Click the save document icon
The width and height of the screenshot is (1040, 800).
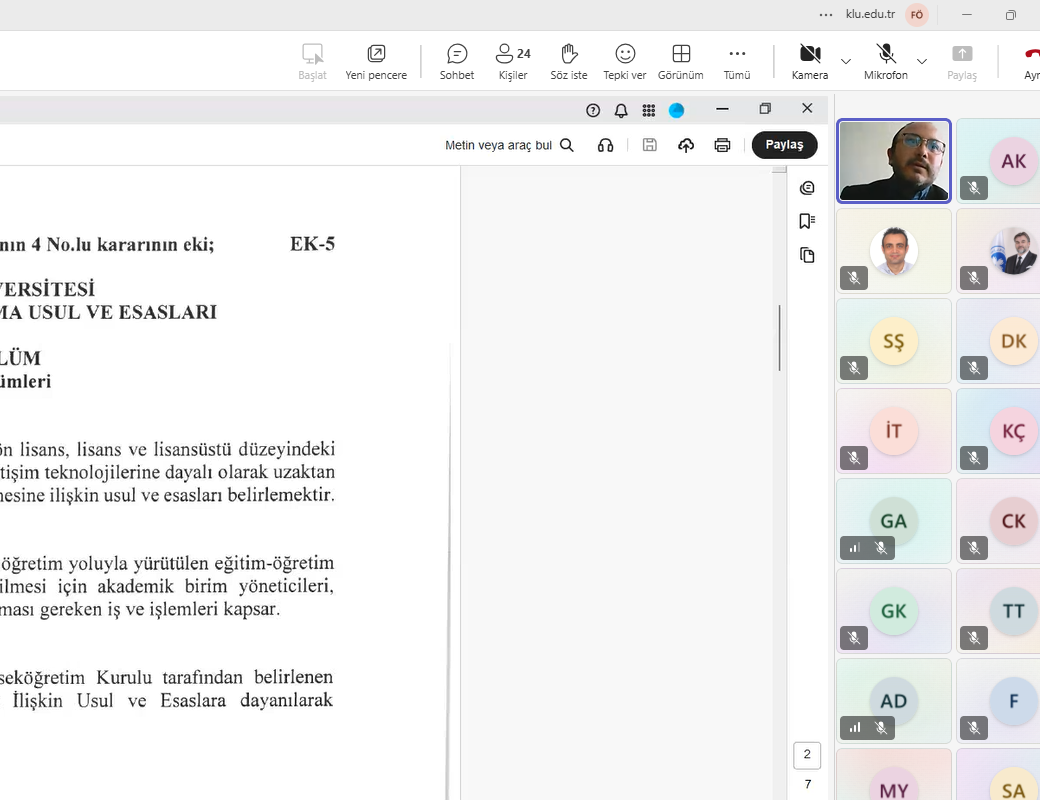[650, 145]
